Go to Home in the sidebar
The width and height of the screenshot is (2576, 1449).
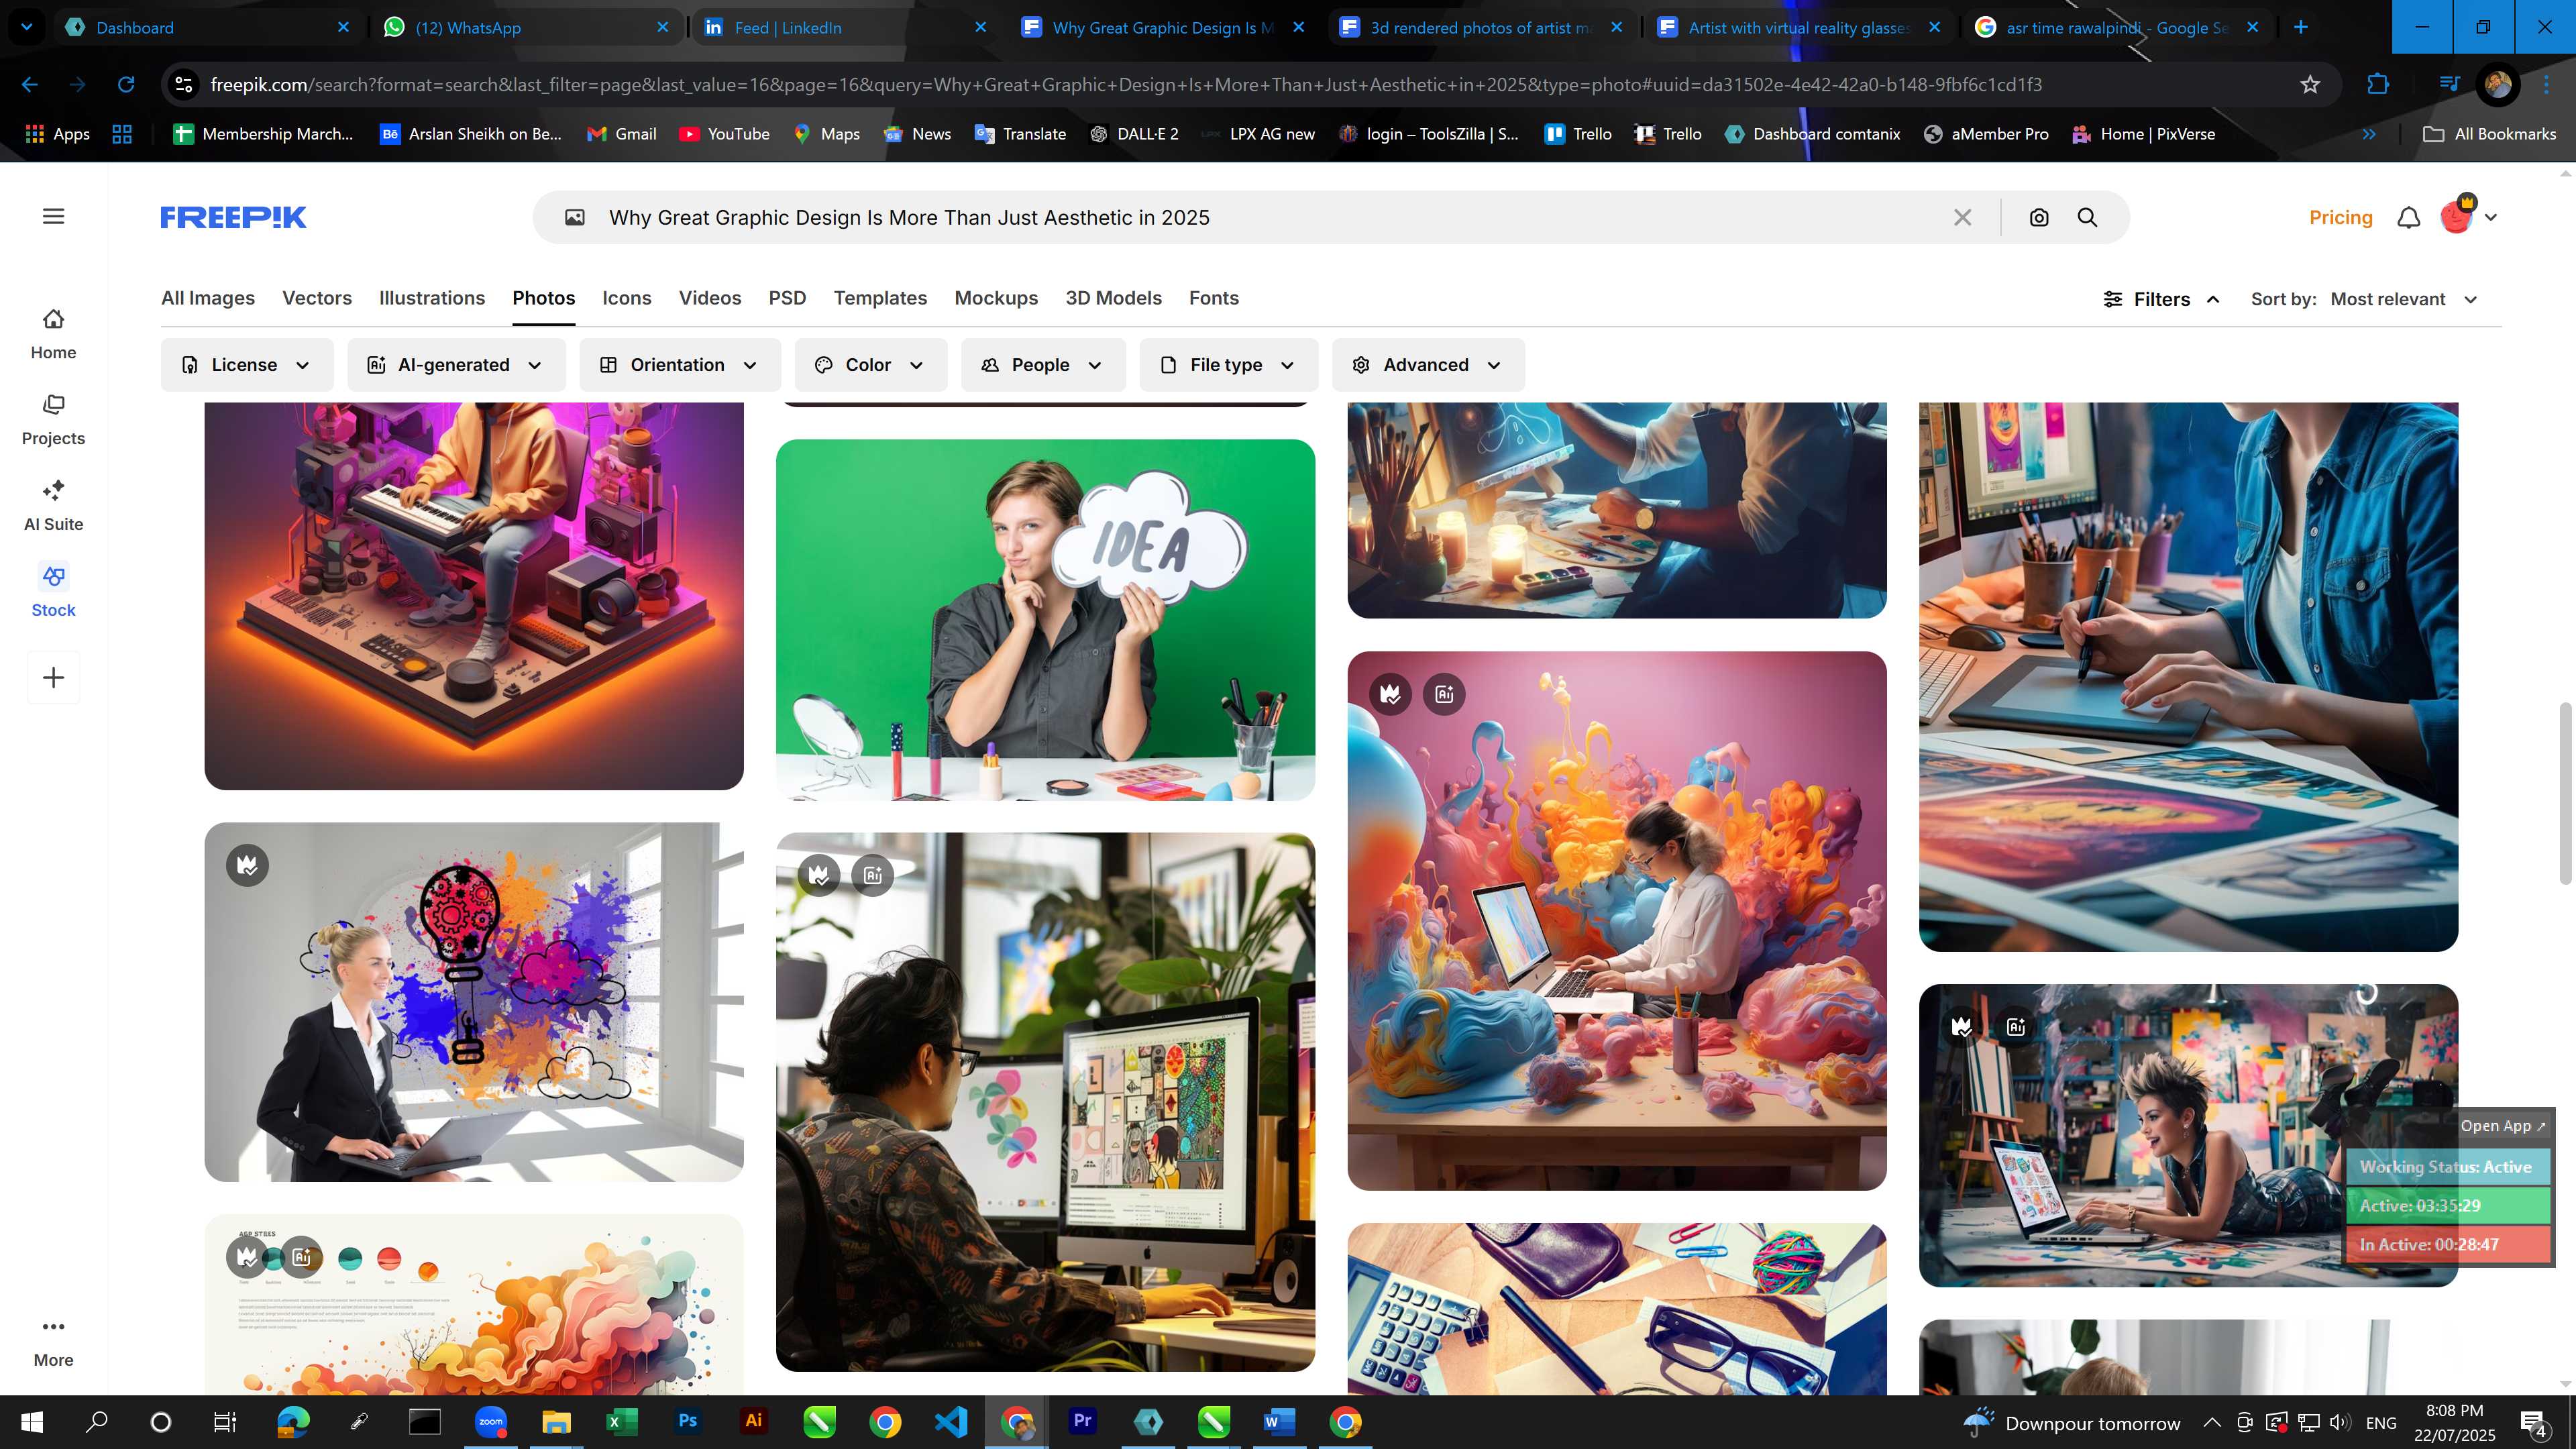[53, 334]
